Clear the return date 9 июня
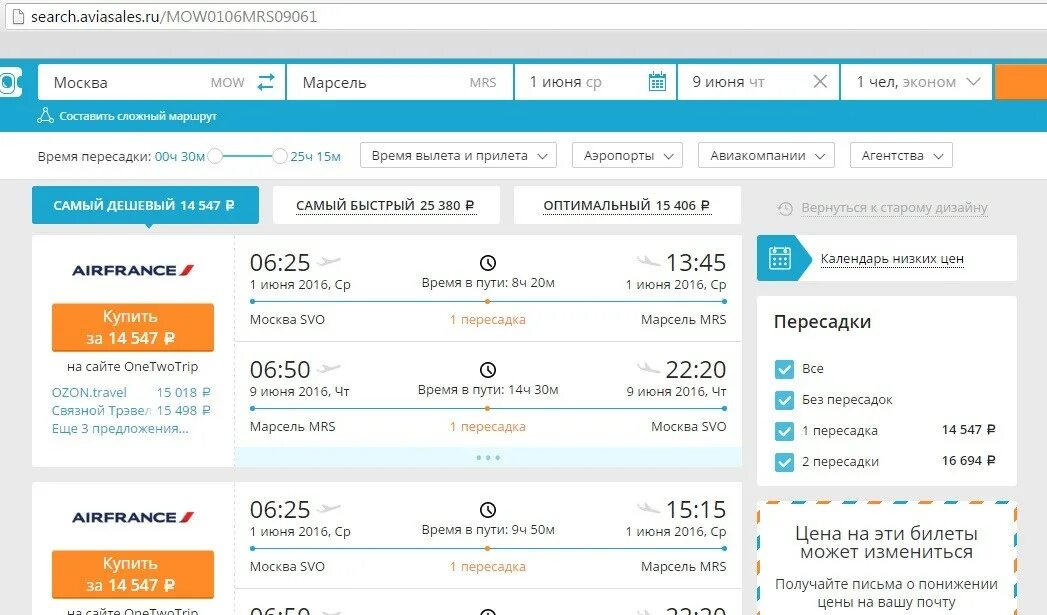 (820, 81)
